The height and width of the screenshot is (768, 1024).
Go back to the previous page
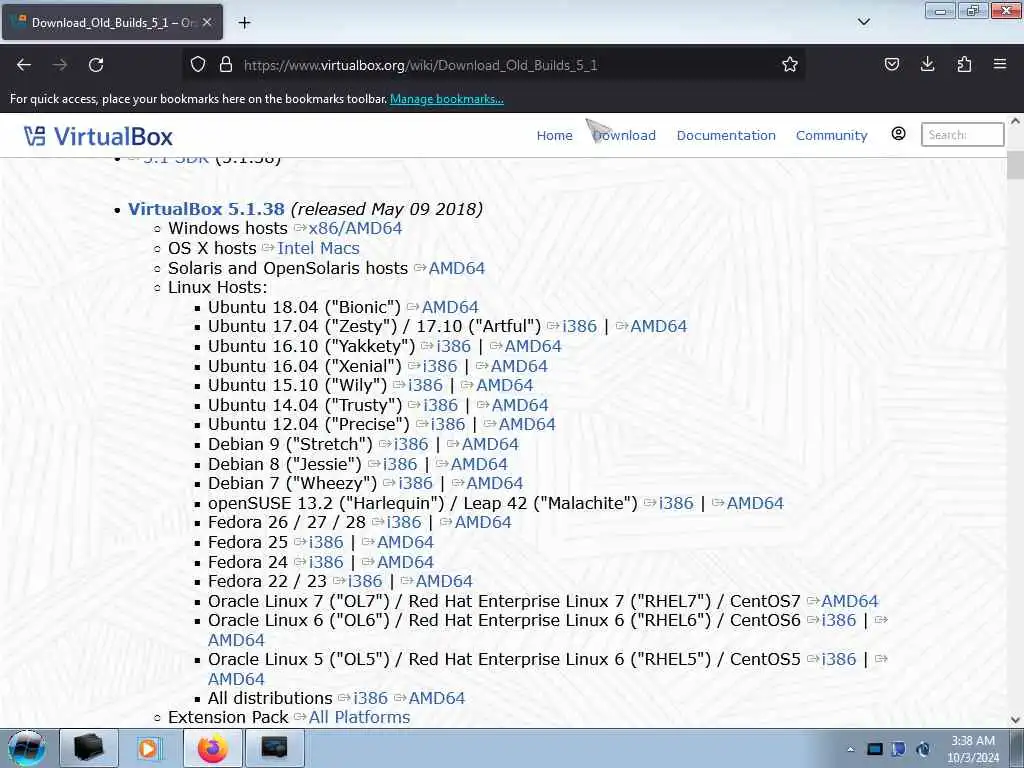tap(24, 65)
